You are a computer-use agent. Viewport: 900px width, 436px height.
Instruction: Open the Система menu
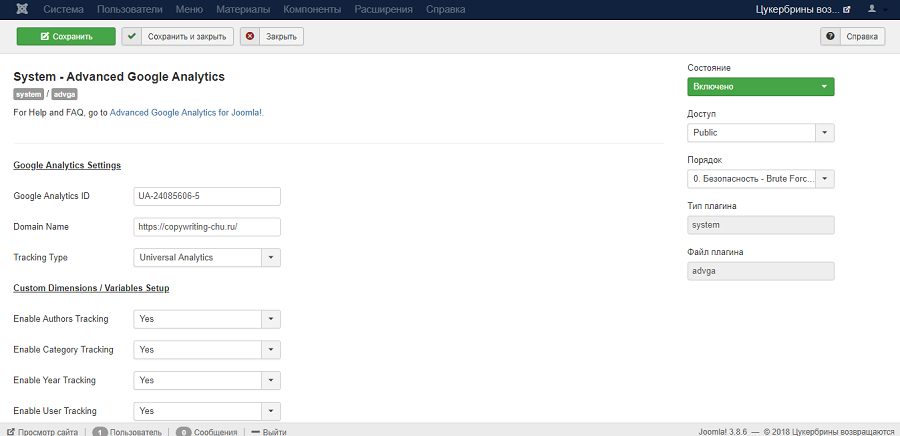tap(63, 9)
